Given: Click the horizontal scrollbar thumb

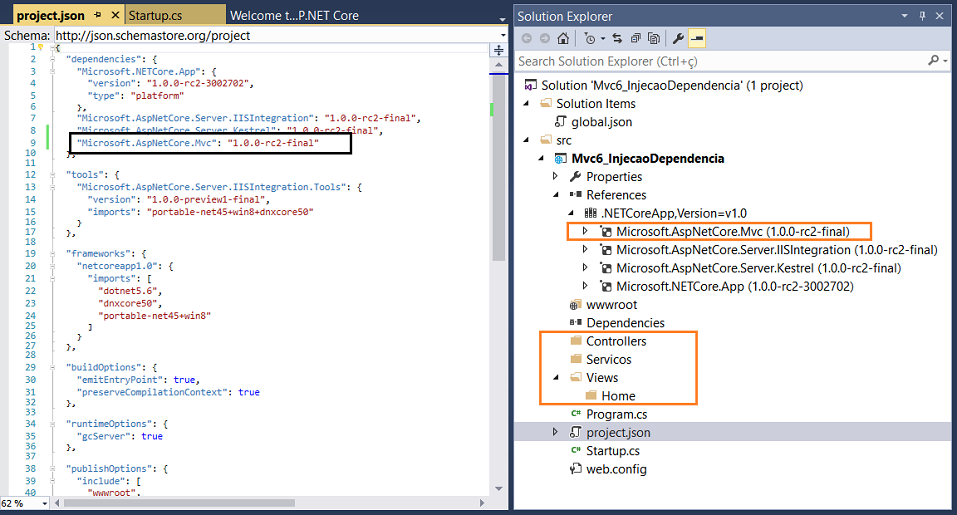Looking at the screenshot, I should point(179,503).
